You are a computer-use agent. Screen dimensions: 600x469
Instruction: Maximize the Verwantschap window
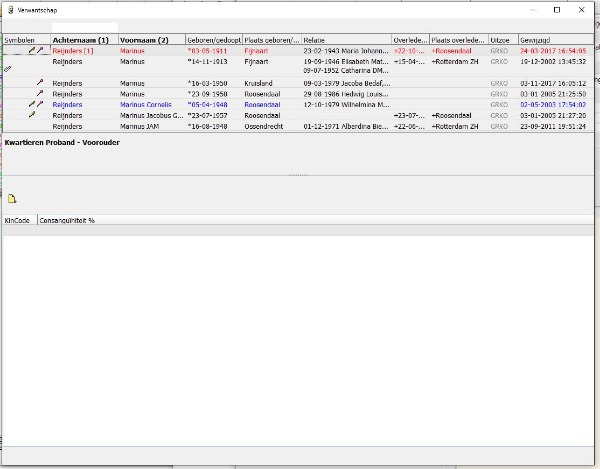pyautogui.click(x=557, y=9)
